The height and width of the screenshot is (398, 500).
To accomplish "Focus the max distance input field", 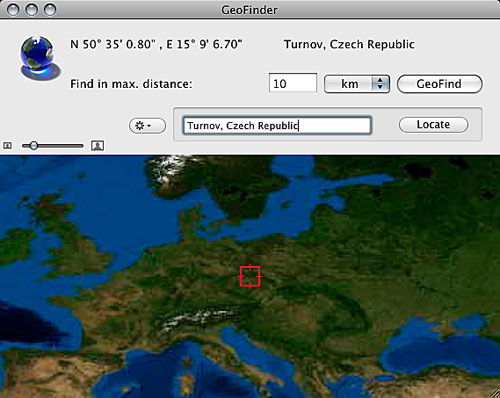I will point(293,83).
